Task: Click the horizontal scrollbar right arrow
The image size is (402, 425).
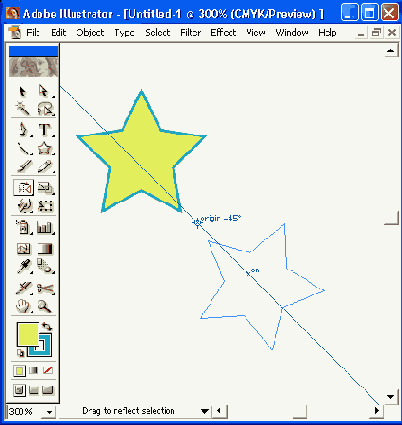Action: pos(377,410)
